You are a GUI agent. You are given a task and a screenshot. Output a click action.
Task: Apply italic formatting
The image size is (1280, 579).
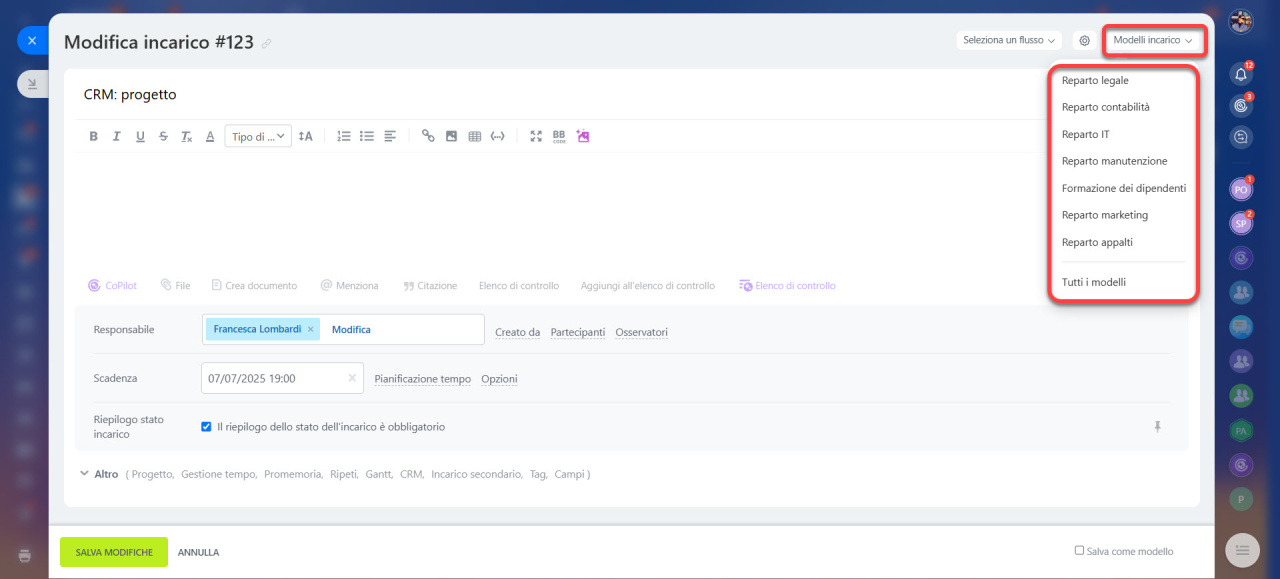point(117,136)
